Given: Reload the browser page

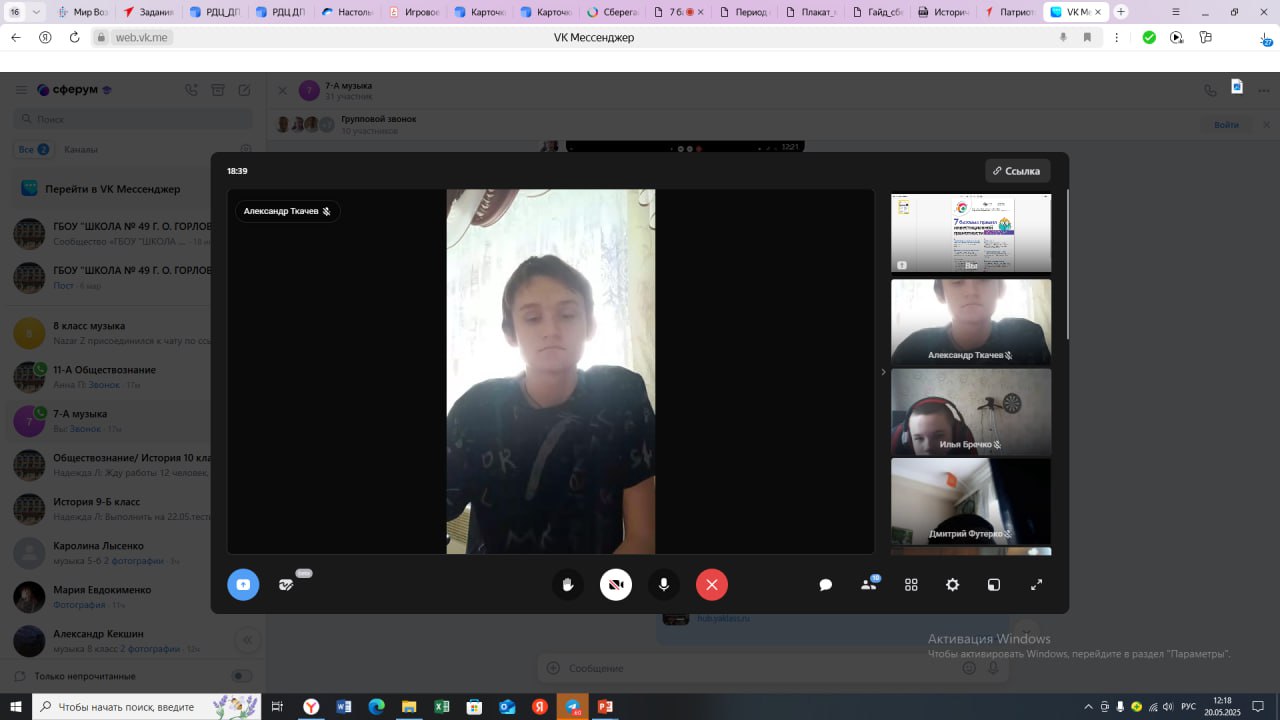Looking at the screenshot, I should point(74,37).
